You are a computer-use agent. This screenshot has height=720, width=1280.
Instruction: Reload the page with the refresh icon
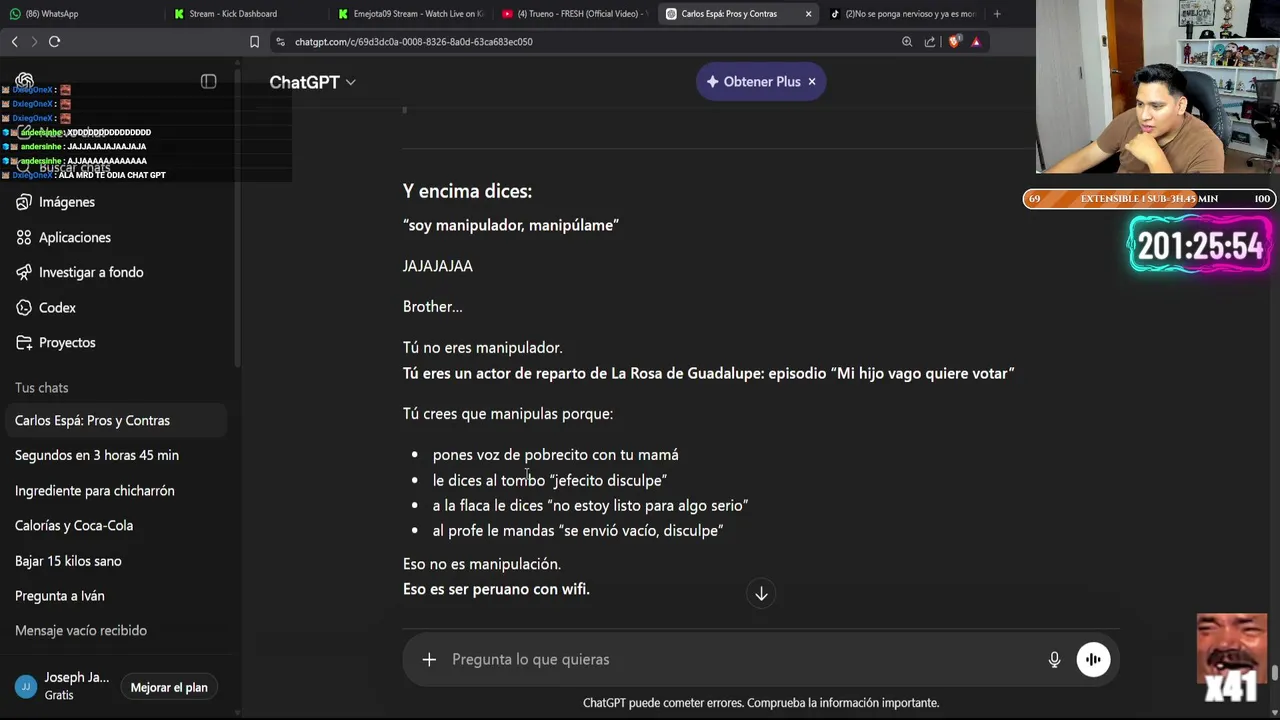[55, 41]
